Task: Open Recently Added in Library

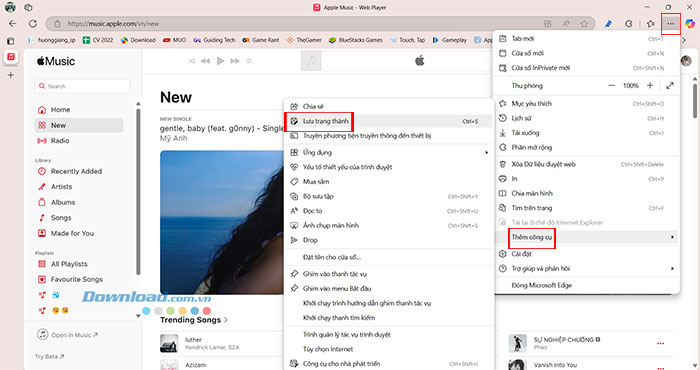Action: 79,171
